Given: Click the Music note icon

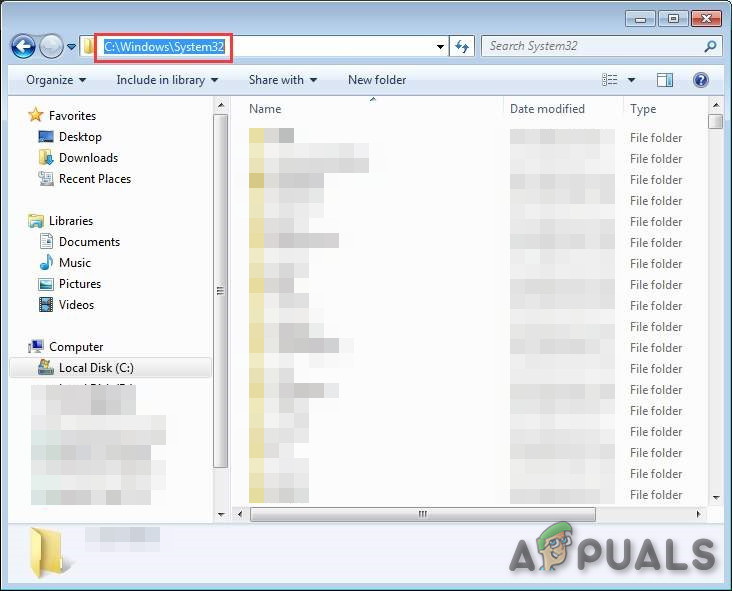Looking at the screenshot, I should 46,262.
